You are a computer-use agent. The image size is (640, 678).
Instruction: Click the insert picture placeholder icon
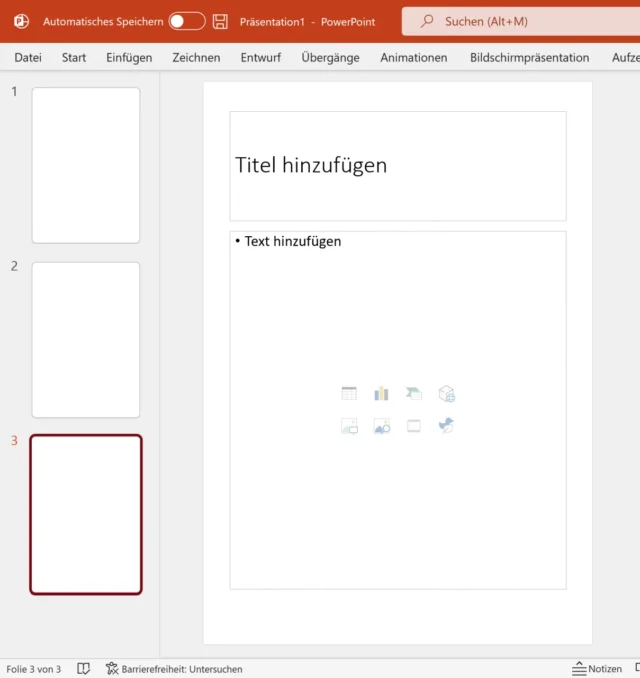click(349, 426)
